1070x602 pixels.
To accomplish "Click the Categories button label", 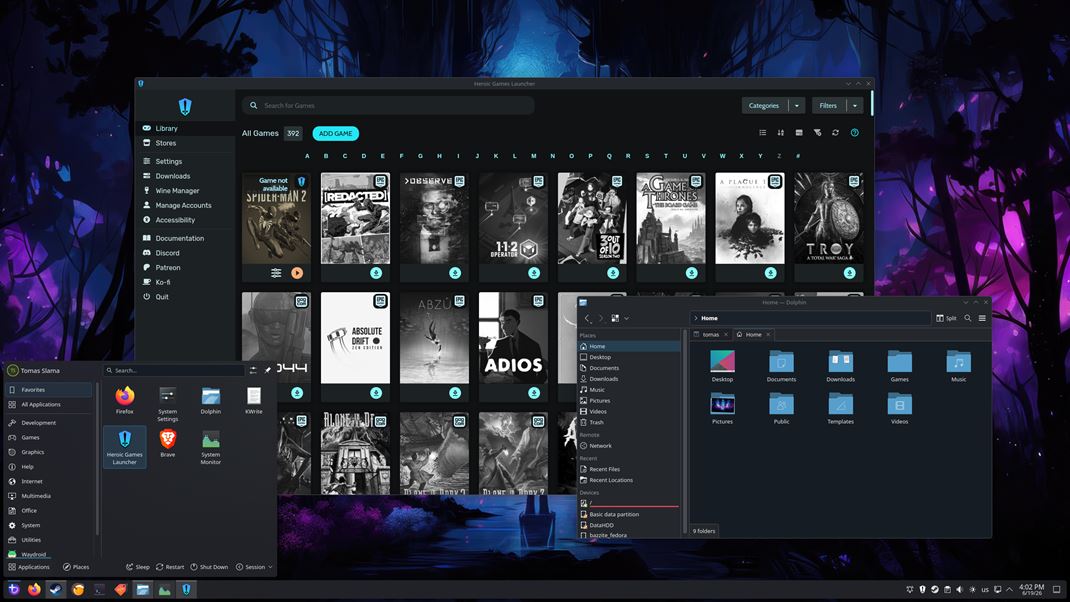I will pos(764,106).
